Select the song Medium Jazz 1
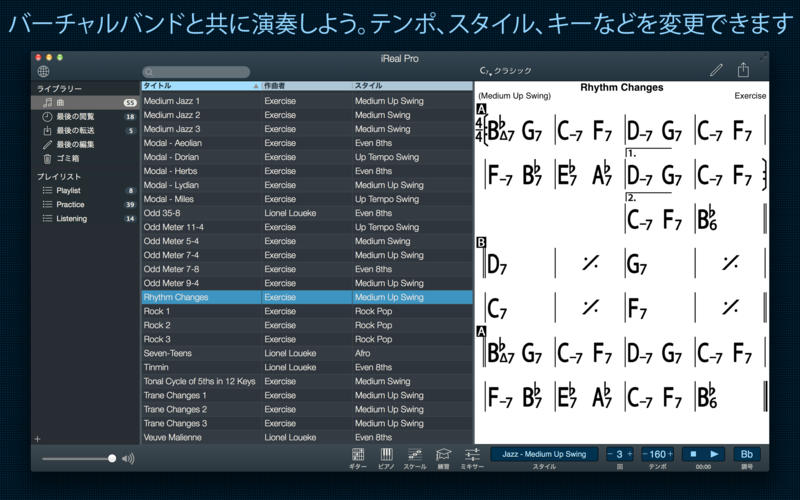Viewport: 800px width, 500px height. click(307, 101)
